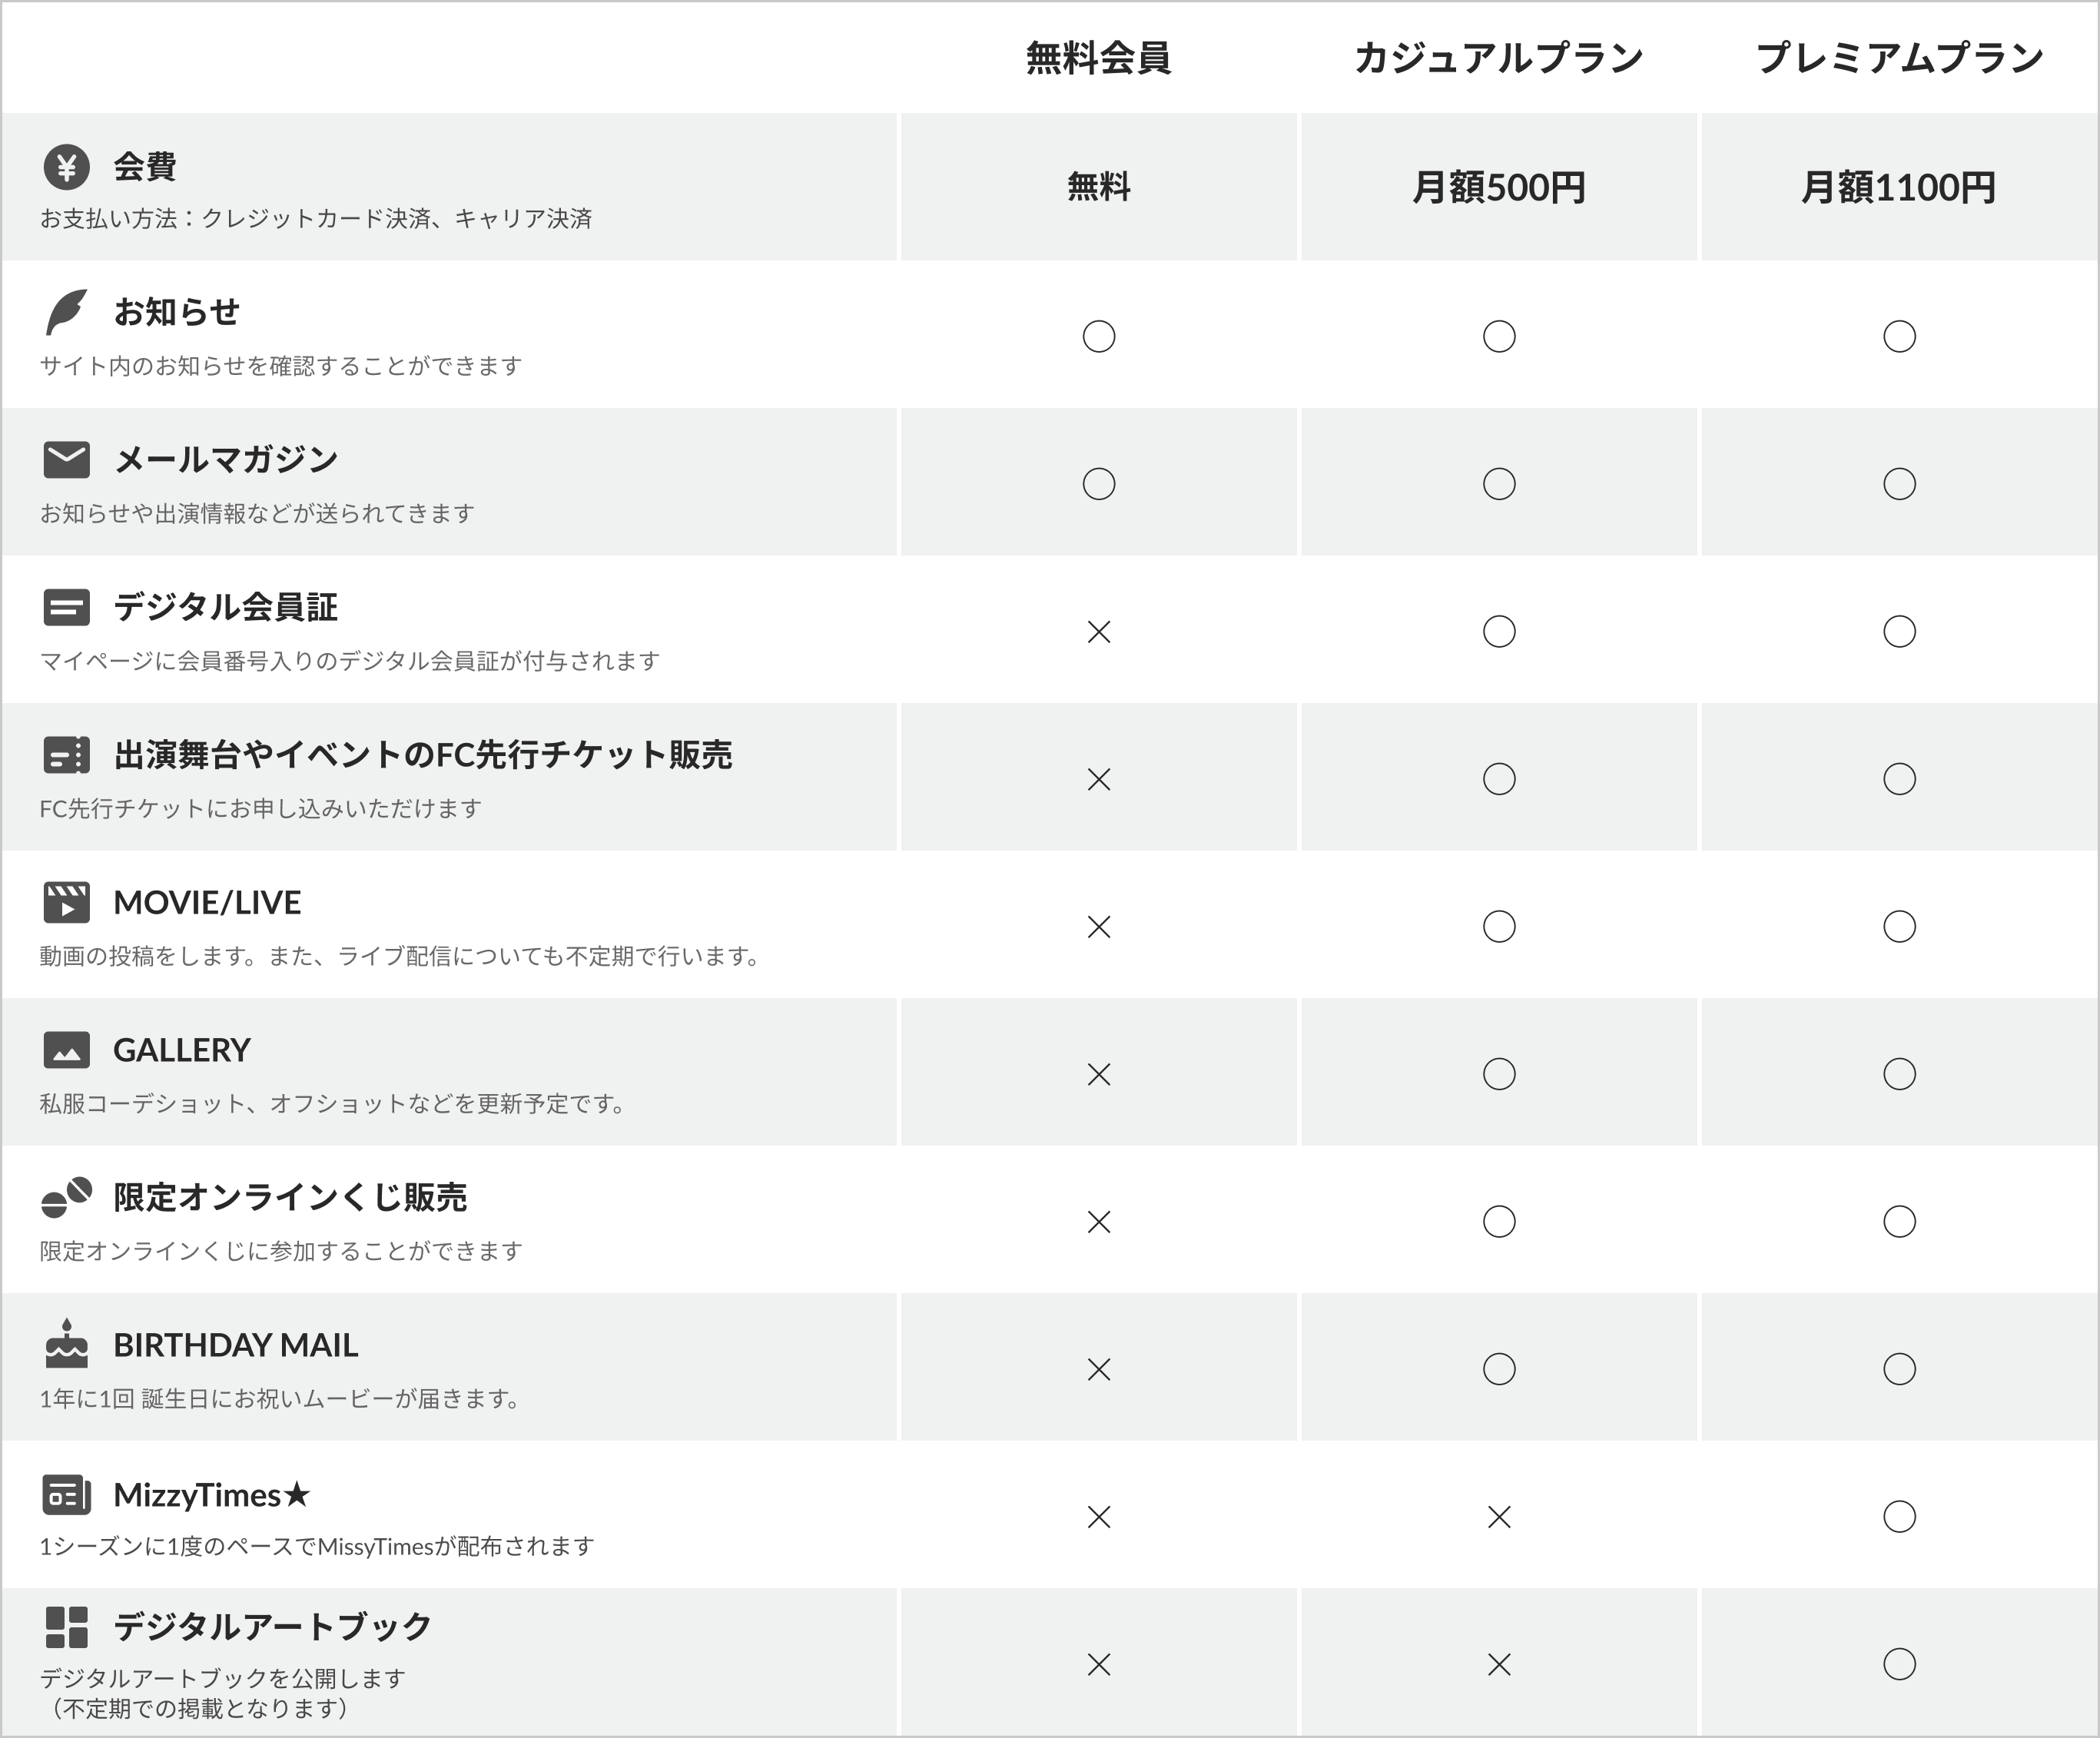This screenshot has width=2100, height=1738.
Task: Click the clapperboard icon for MOVIE/LIVE
Action: coord(67,902)
